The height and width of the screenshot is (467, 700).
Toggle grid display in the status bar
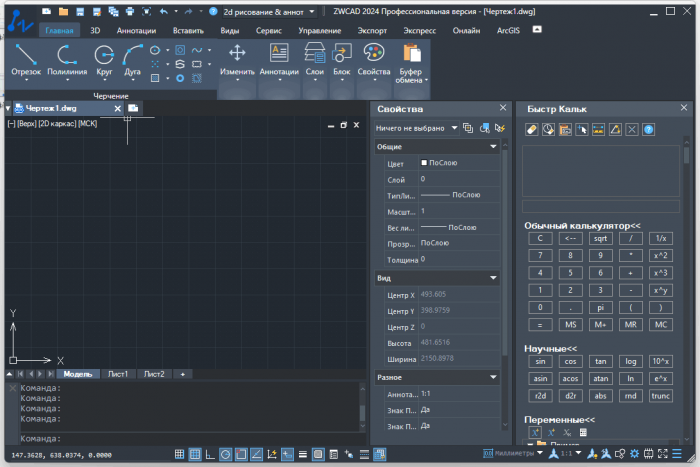click(195, 454)
